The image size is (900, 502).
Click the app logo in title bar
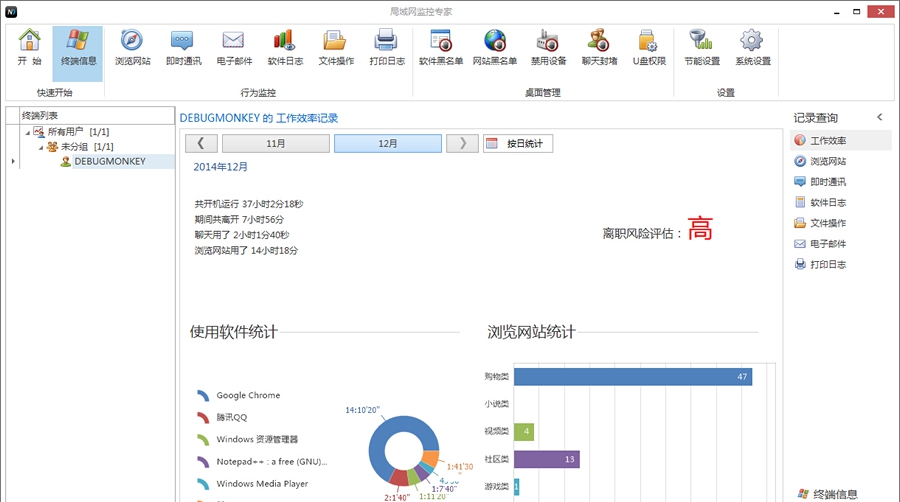[x=11, y=11]
